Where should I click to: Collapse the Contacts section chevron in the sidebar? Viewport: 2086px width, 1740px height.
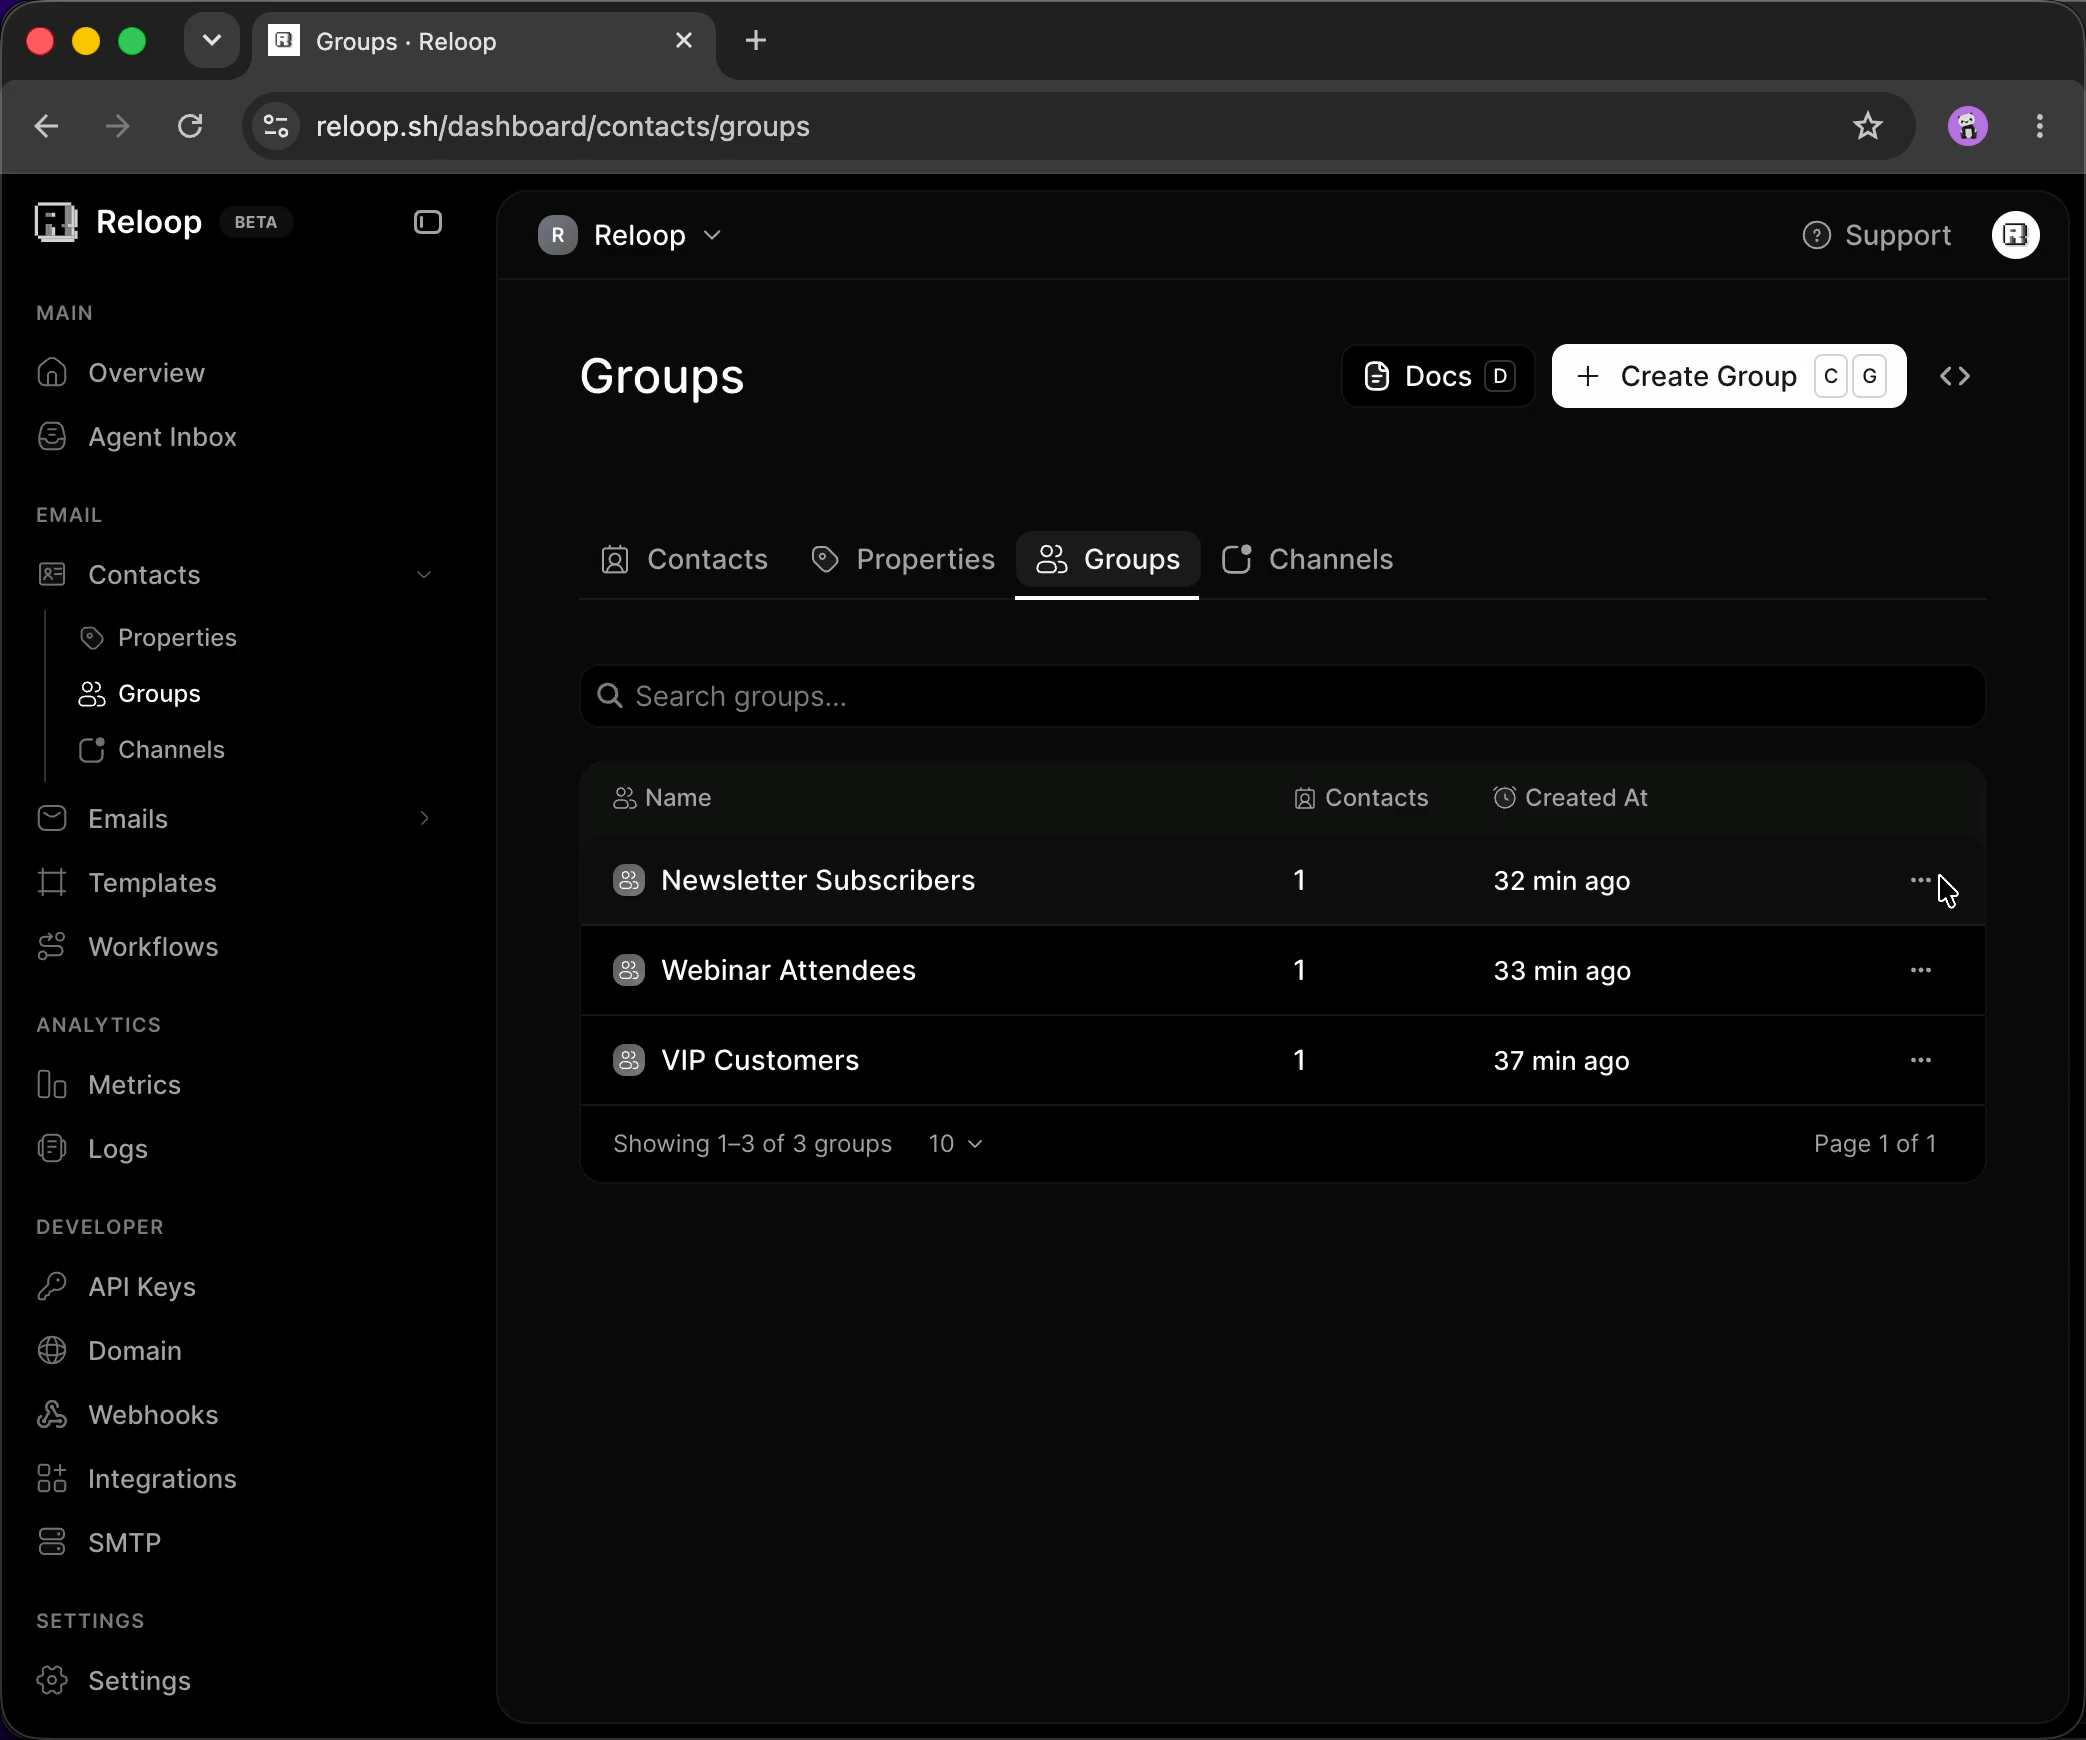click(x=424, y=575)
